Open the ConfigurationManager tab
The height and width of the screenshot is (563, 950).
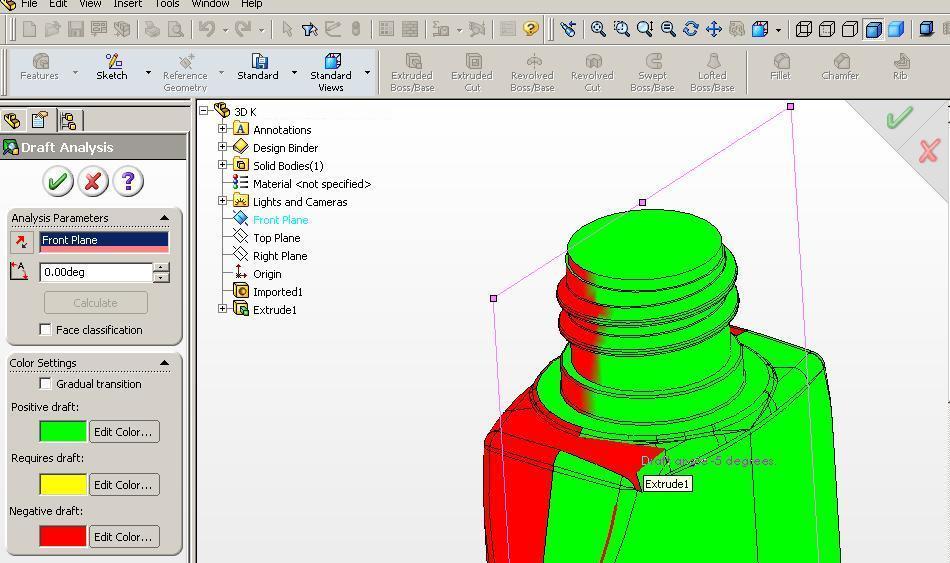tap(68, 121)
